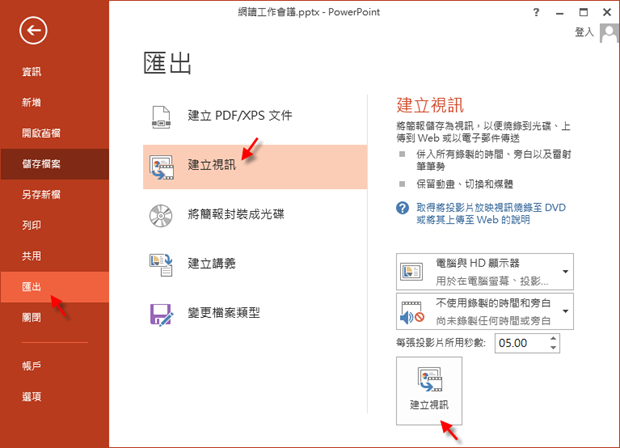
Task: Open 選項 from the sidebar
Action: (x=31, y=397)
